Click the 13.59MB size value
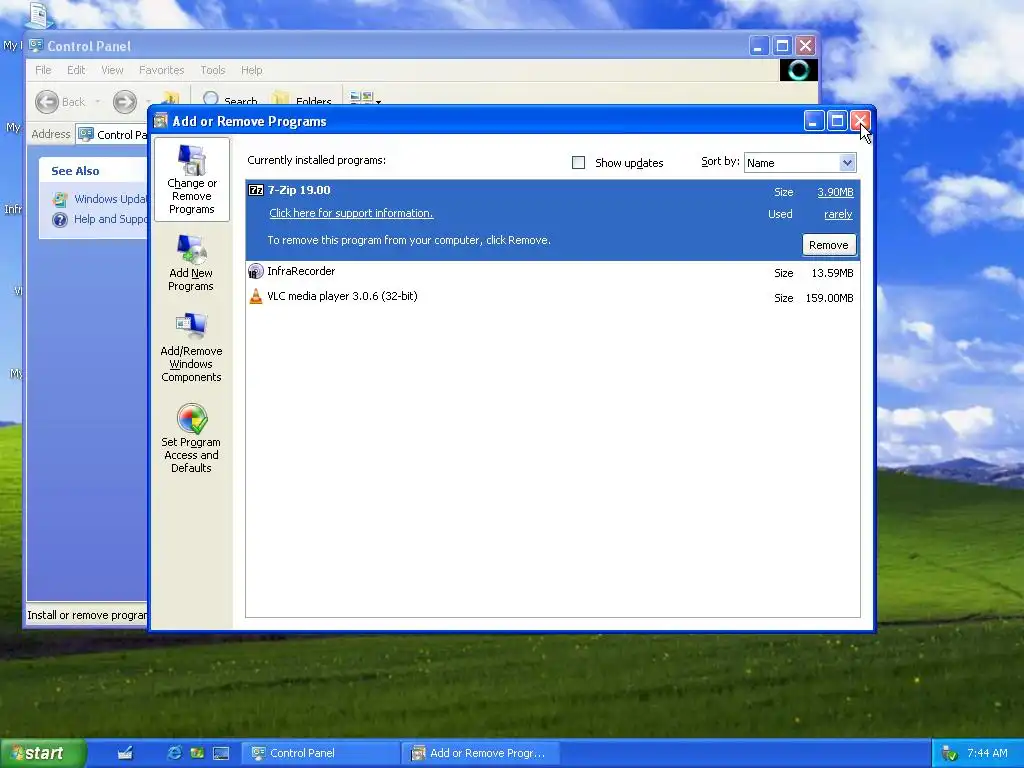Screen dimensions: 1024x768 pyautogui.click(x=832, y=273)
